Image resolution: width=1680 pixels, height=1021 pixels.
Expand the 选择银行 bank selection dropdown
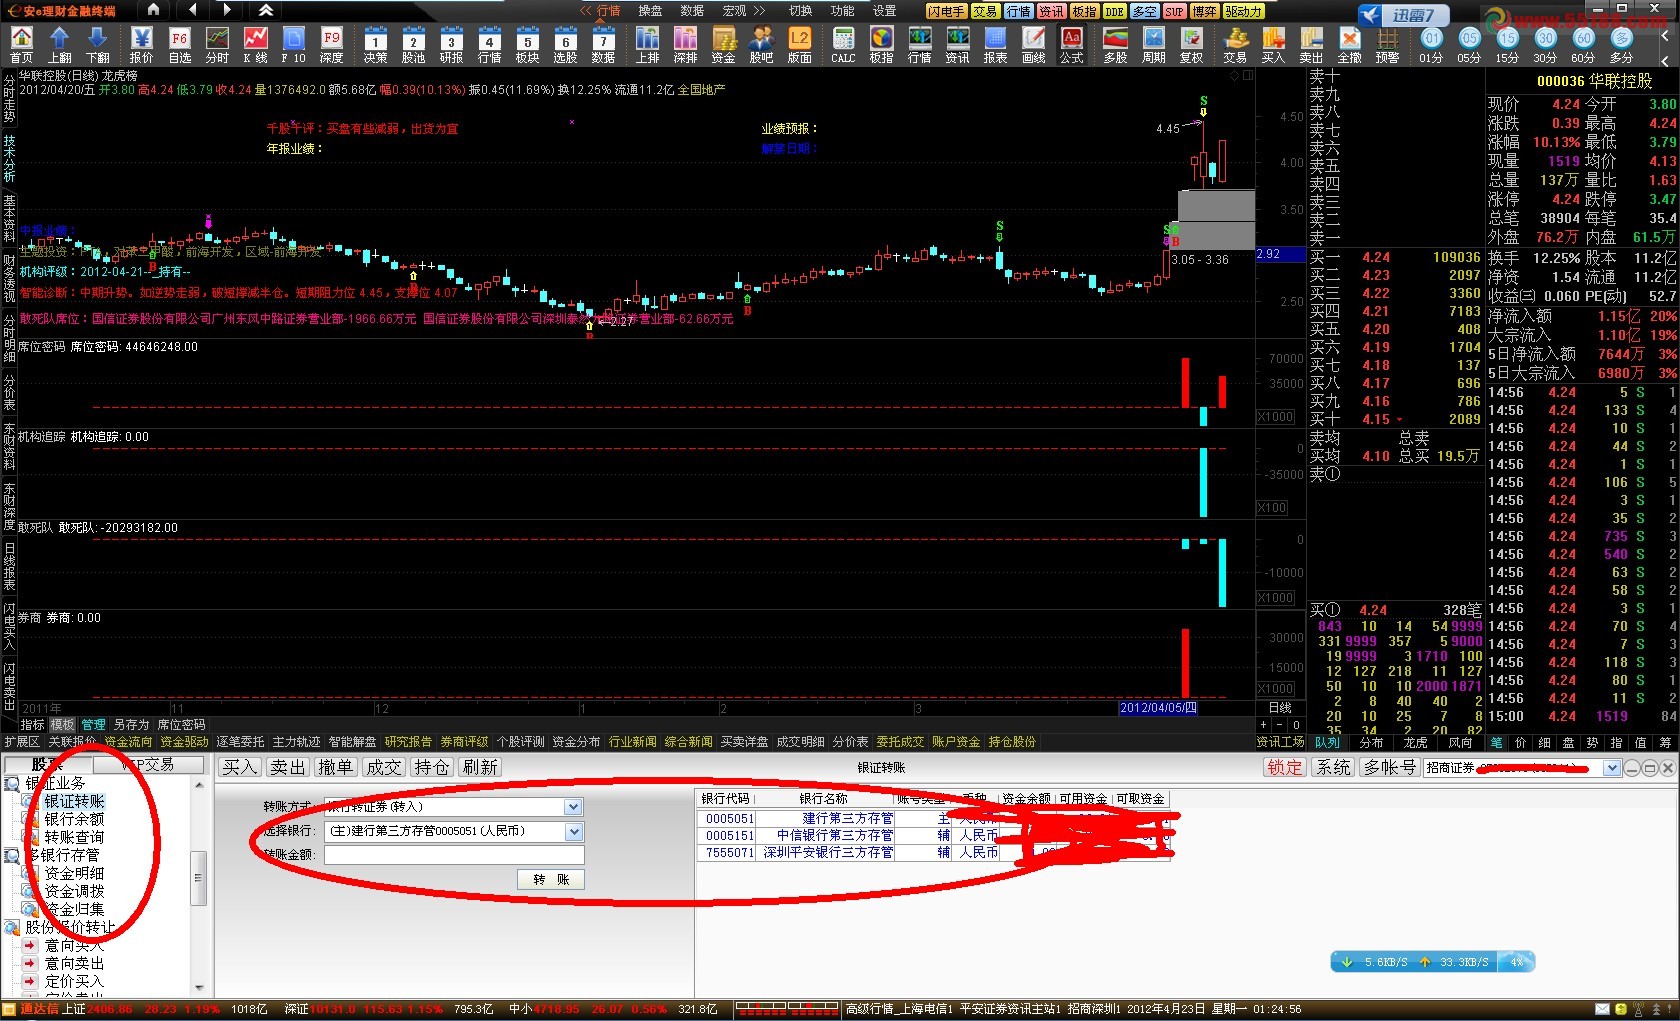click(573, 832)
